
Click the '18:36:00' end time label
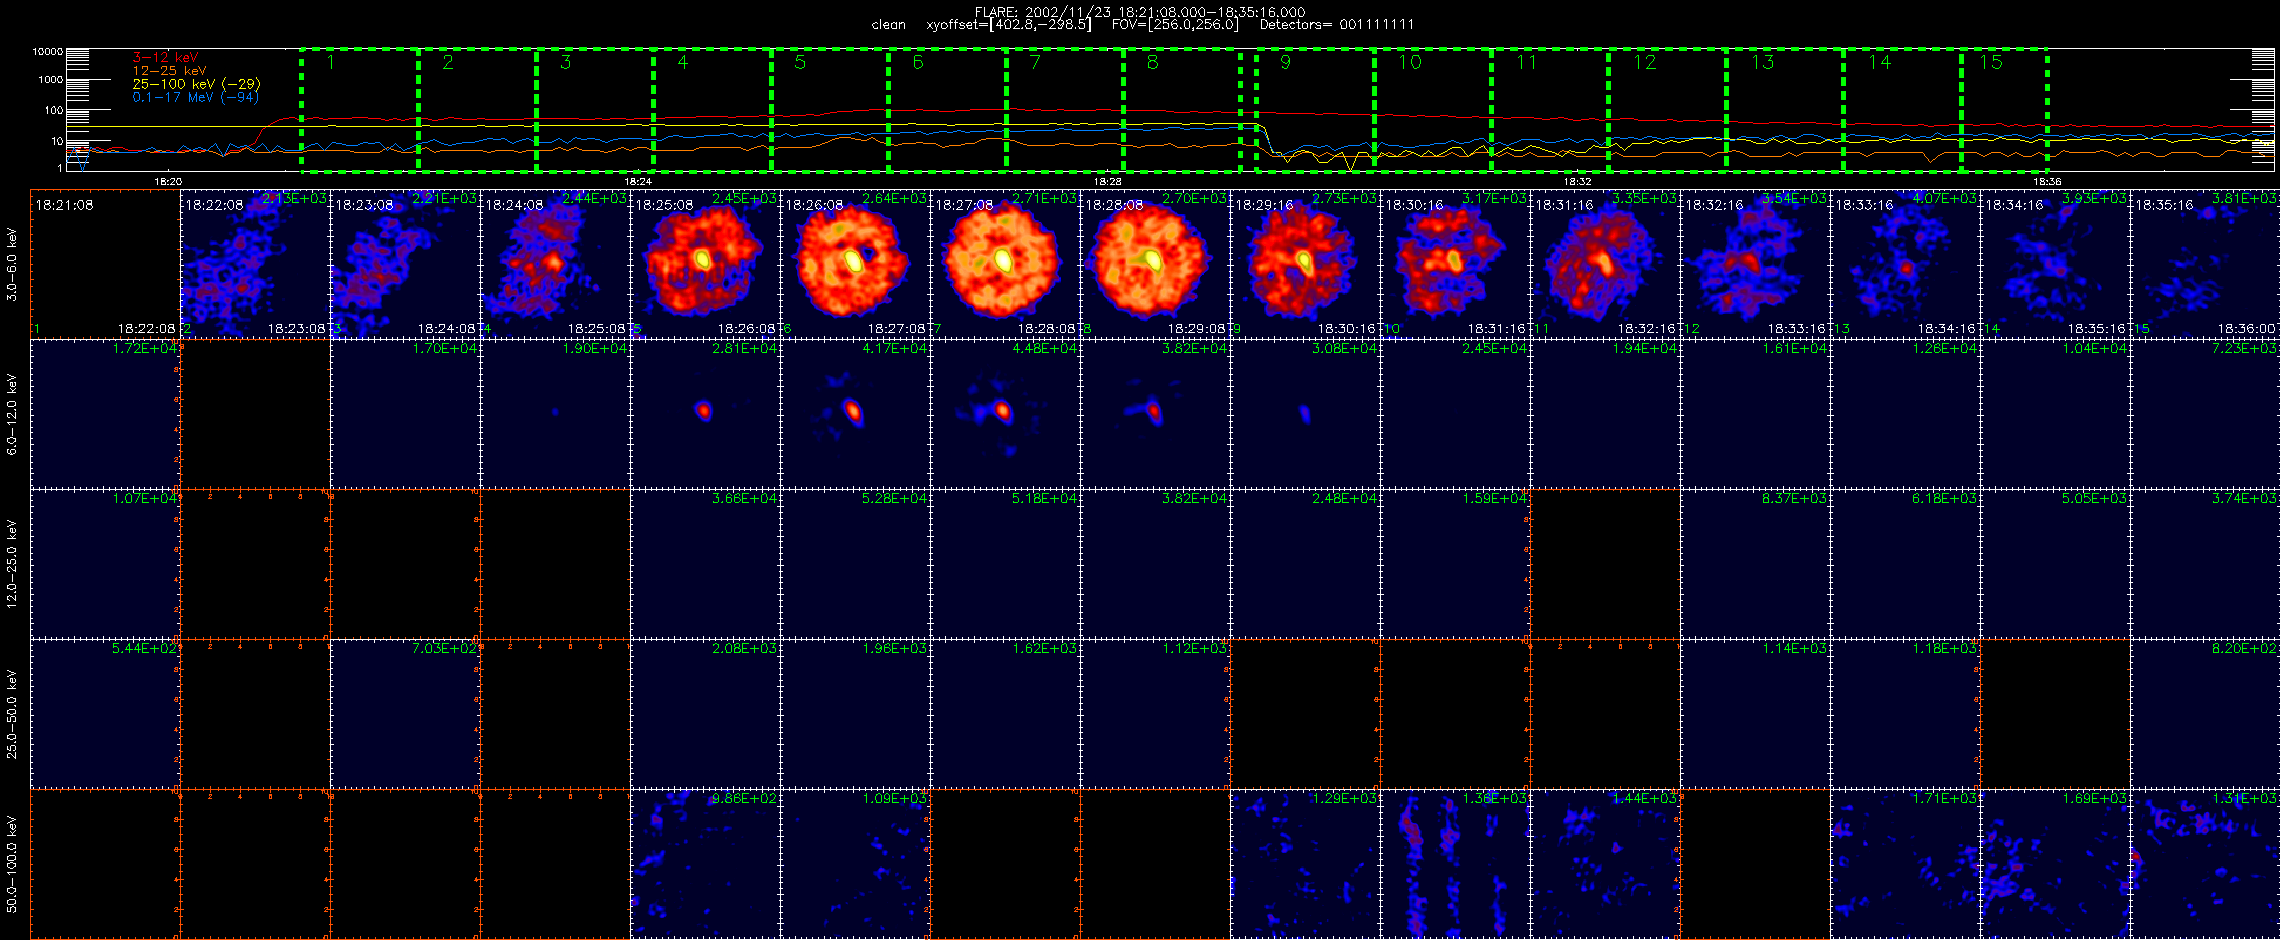2246,328
